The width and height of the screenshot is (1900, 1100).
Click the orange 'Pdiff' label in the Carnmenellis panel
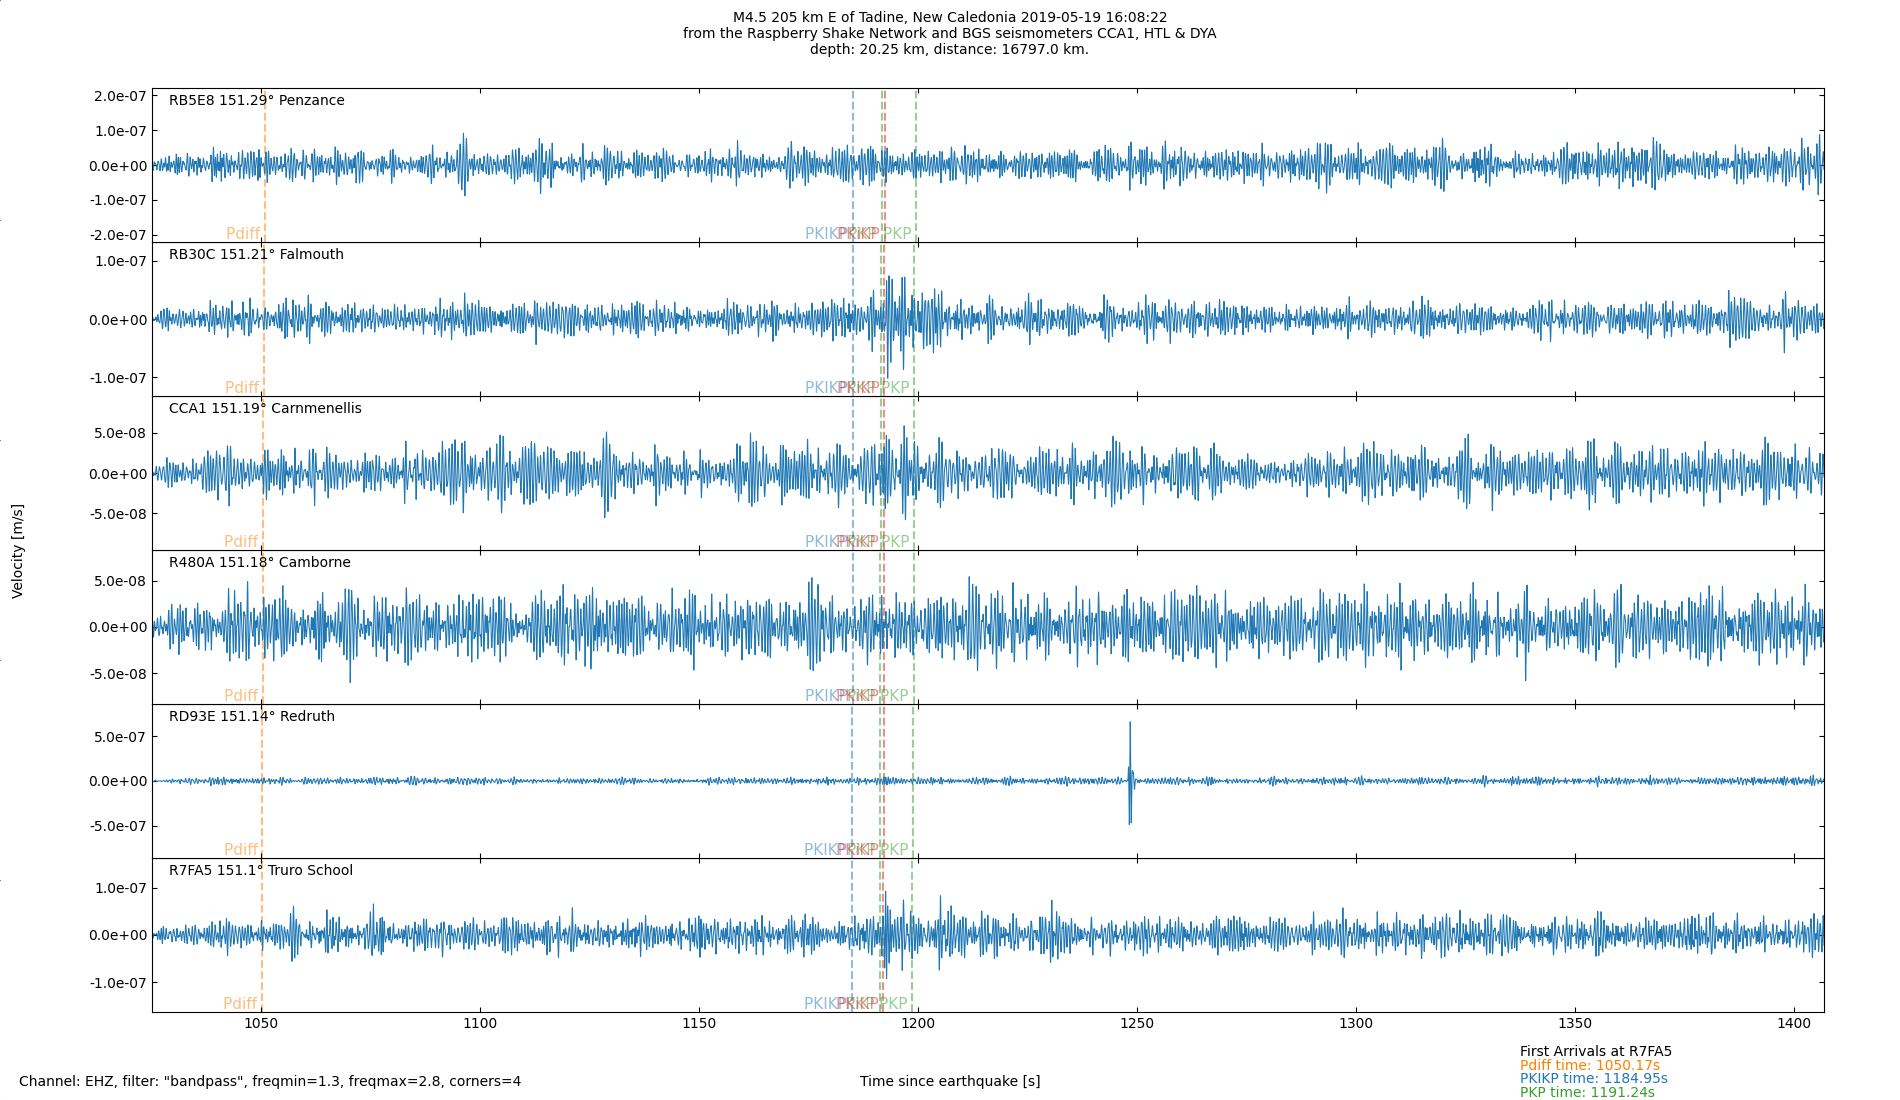click(241, 542)
